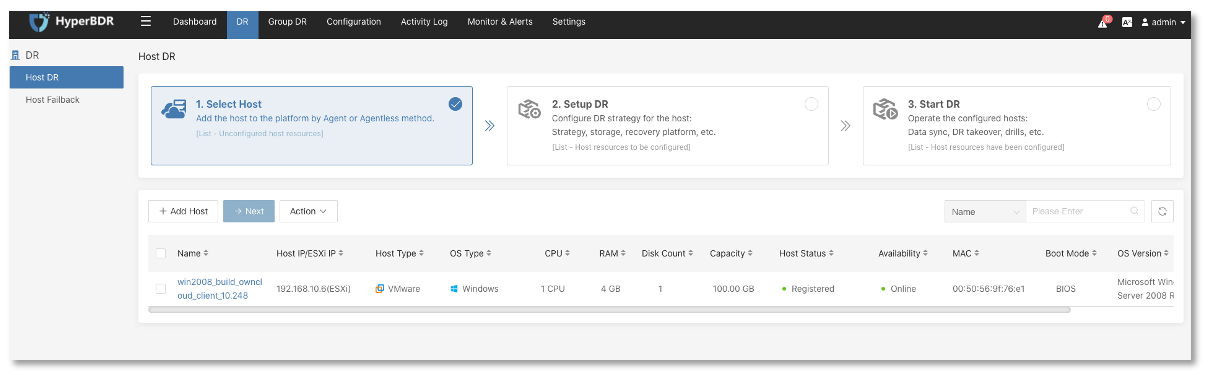Screen dimensions: 1216x375
Task: Open the Settings menu
Action: (x=569, y=22)
